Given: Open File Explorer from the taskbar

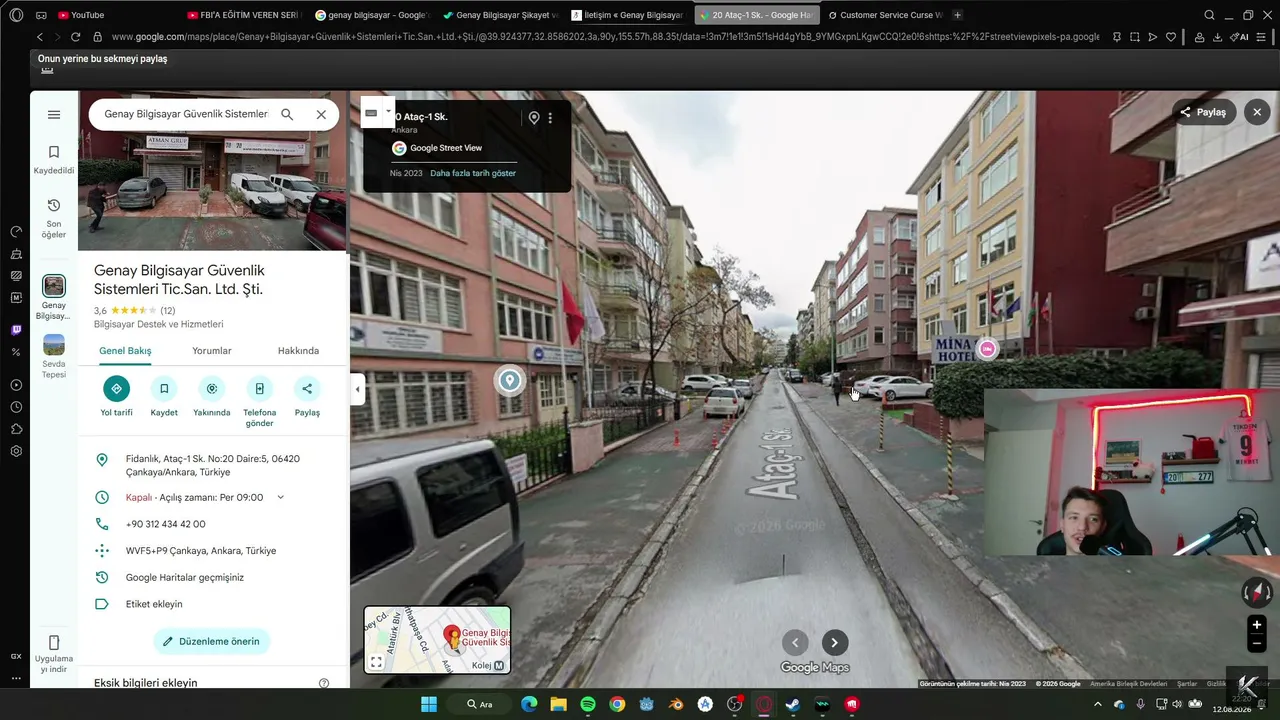Looking at the screenshot, I should coord(558,704).
